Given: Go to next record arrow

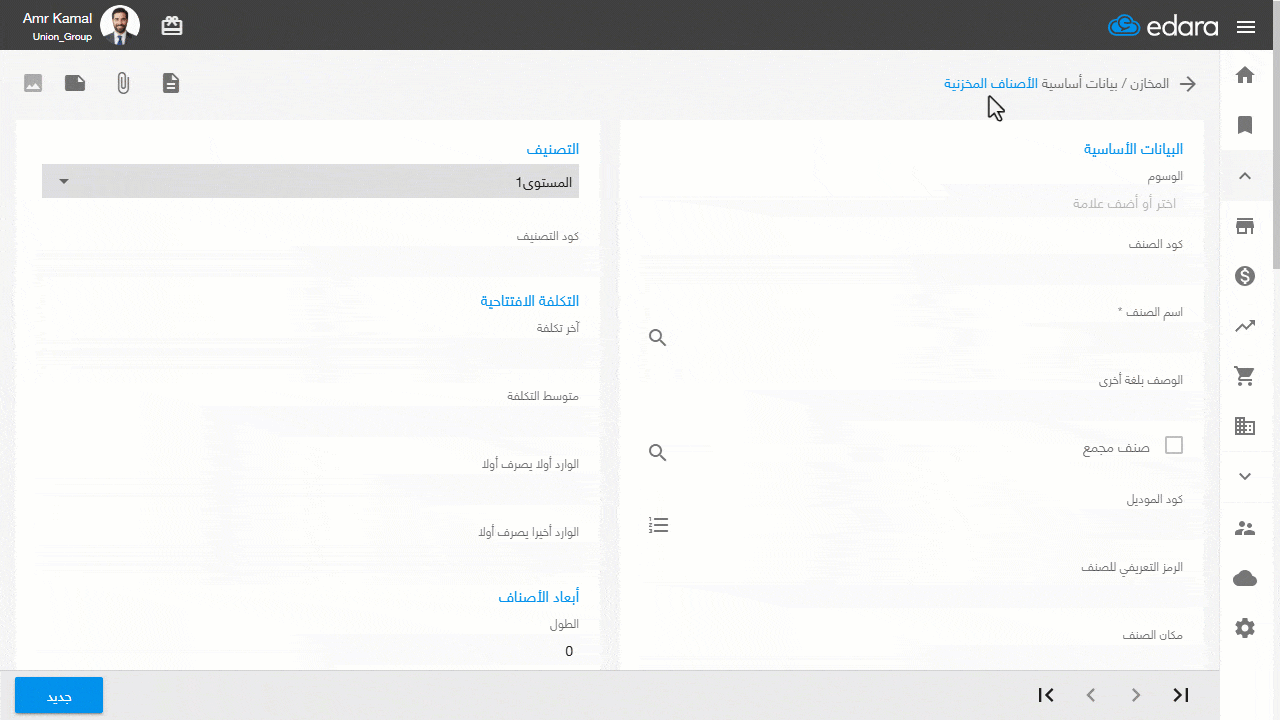Looking at the screenshot, I should (1136, 695).
